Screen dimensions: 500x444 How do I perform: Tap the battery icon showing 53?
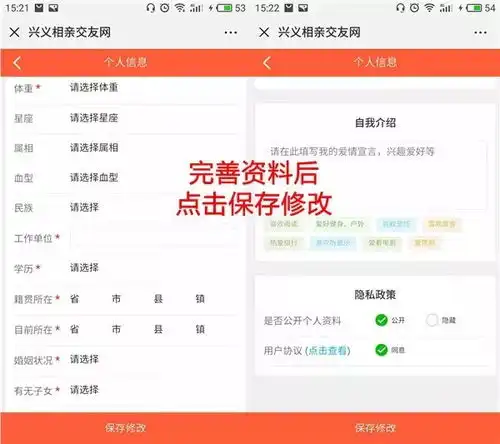[x=225, y=8]
